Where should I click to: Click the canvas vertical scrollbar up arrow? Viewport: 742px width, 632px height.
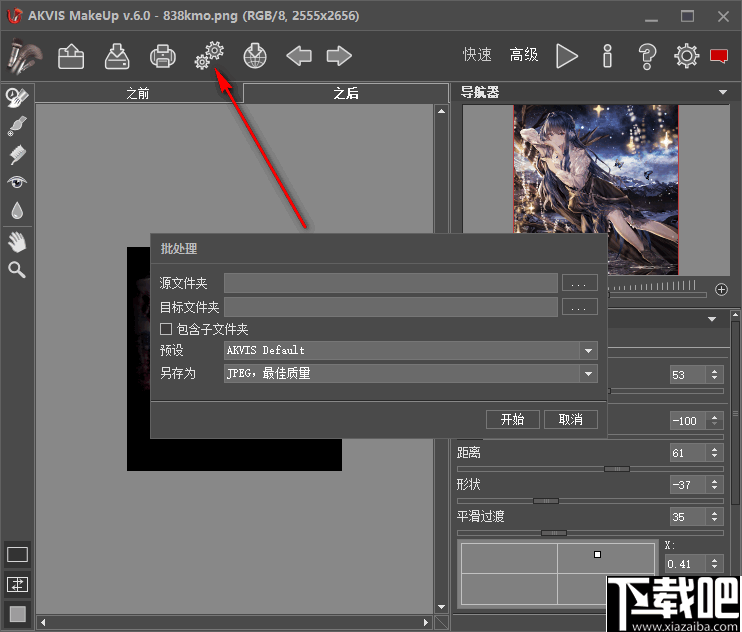[x=441, y=111]
